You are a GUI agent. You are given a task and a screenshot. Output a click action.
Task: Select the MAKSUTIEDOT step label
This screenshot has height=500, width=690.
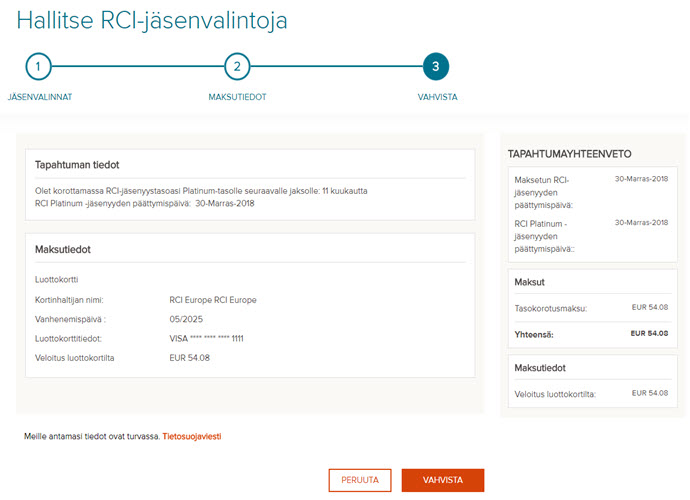point(237,97)
